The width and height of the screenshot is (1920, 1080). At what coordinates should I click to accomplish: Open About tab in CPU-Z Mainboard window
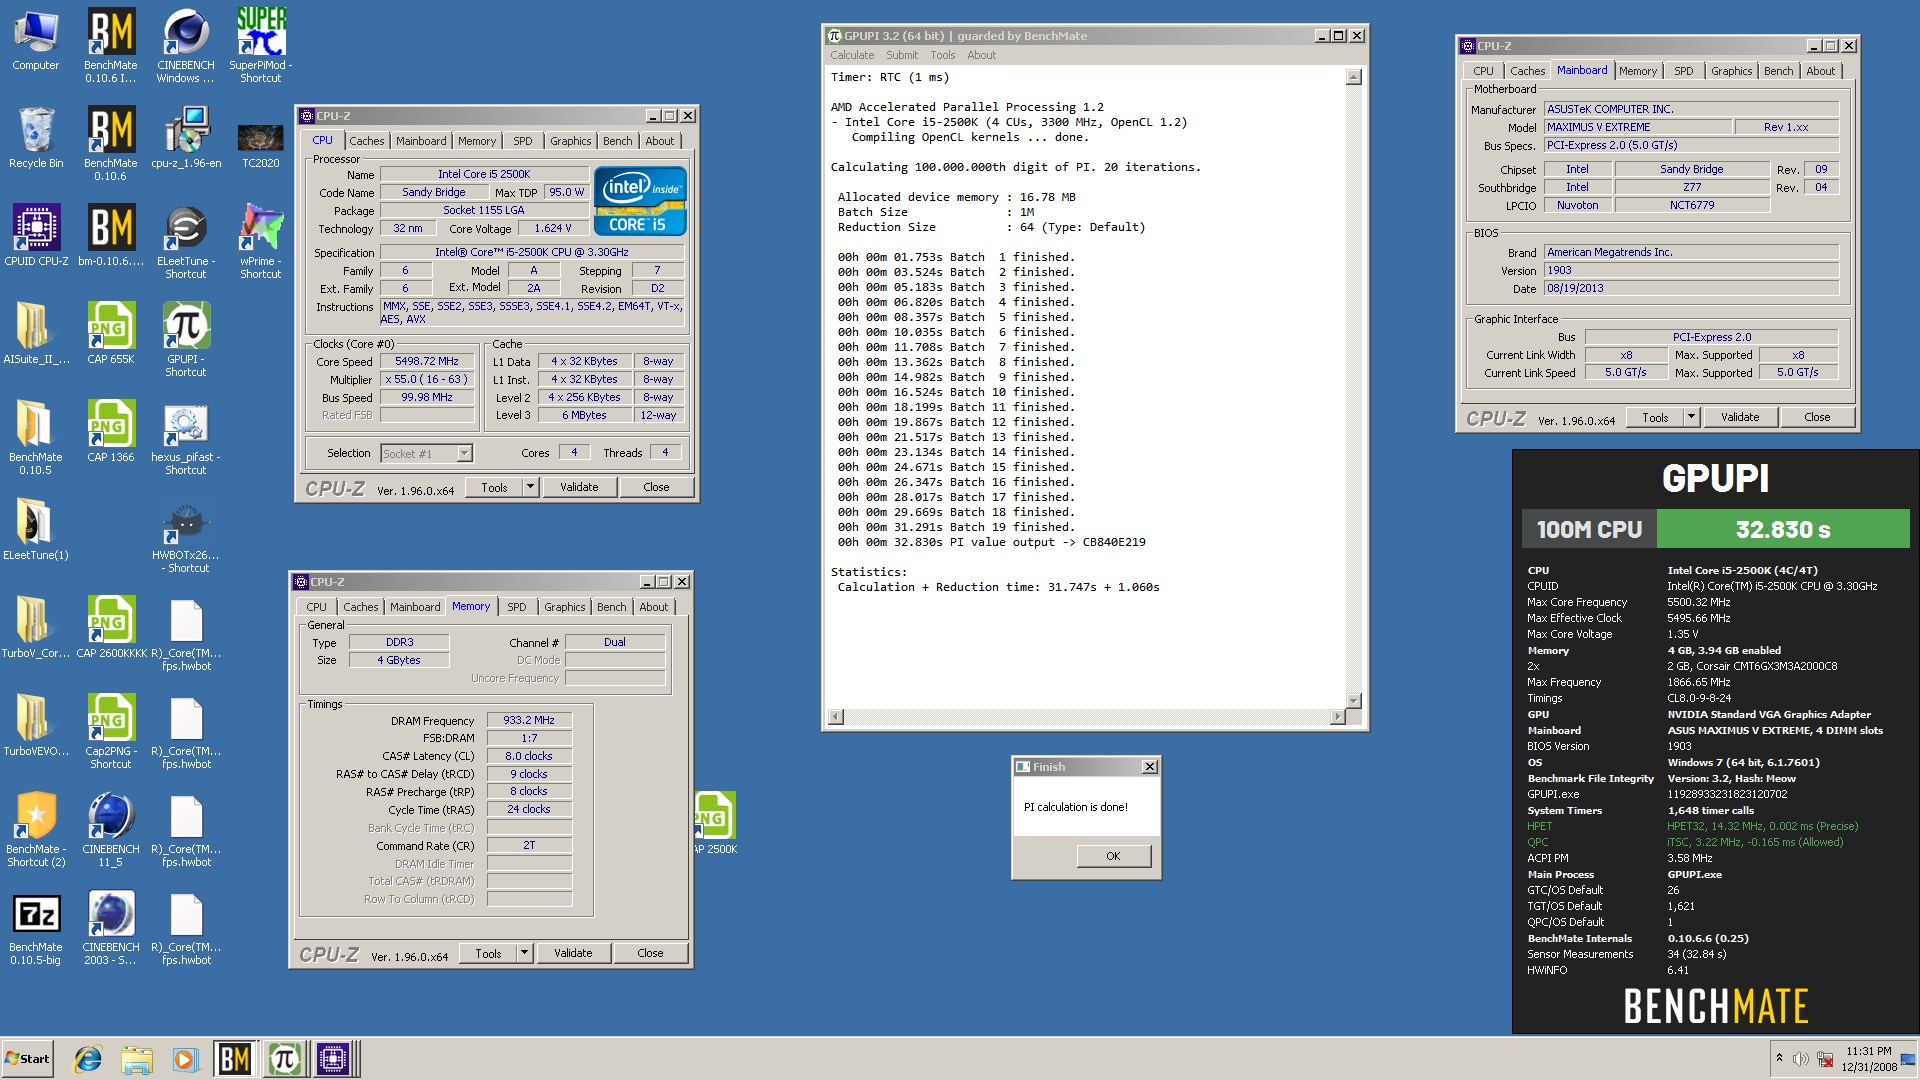1821,71
